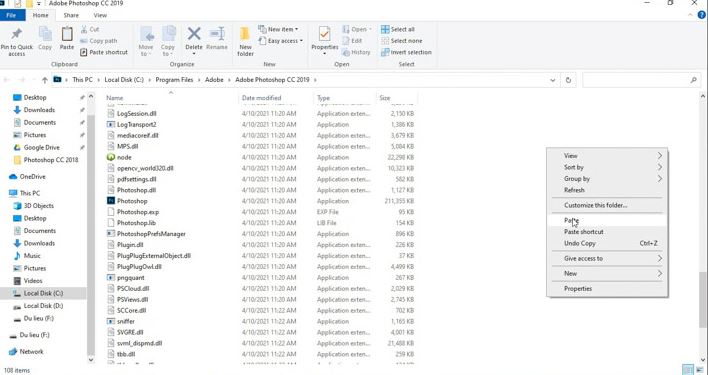Click Paste shortcut in ribbon
The width and height of the screenshot is (708, 375).
[x=104, y=52]
